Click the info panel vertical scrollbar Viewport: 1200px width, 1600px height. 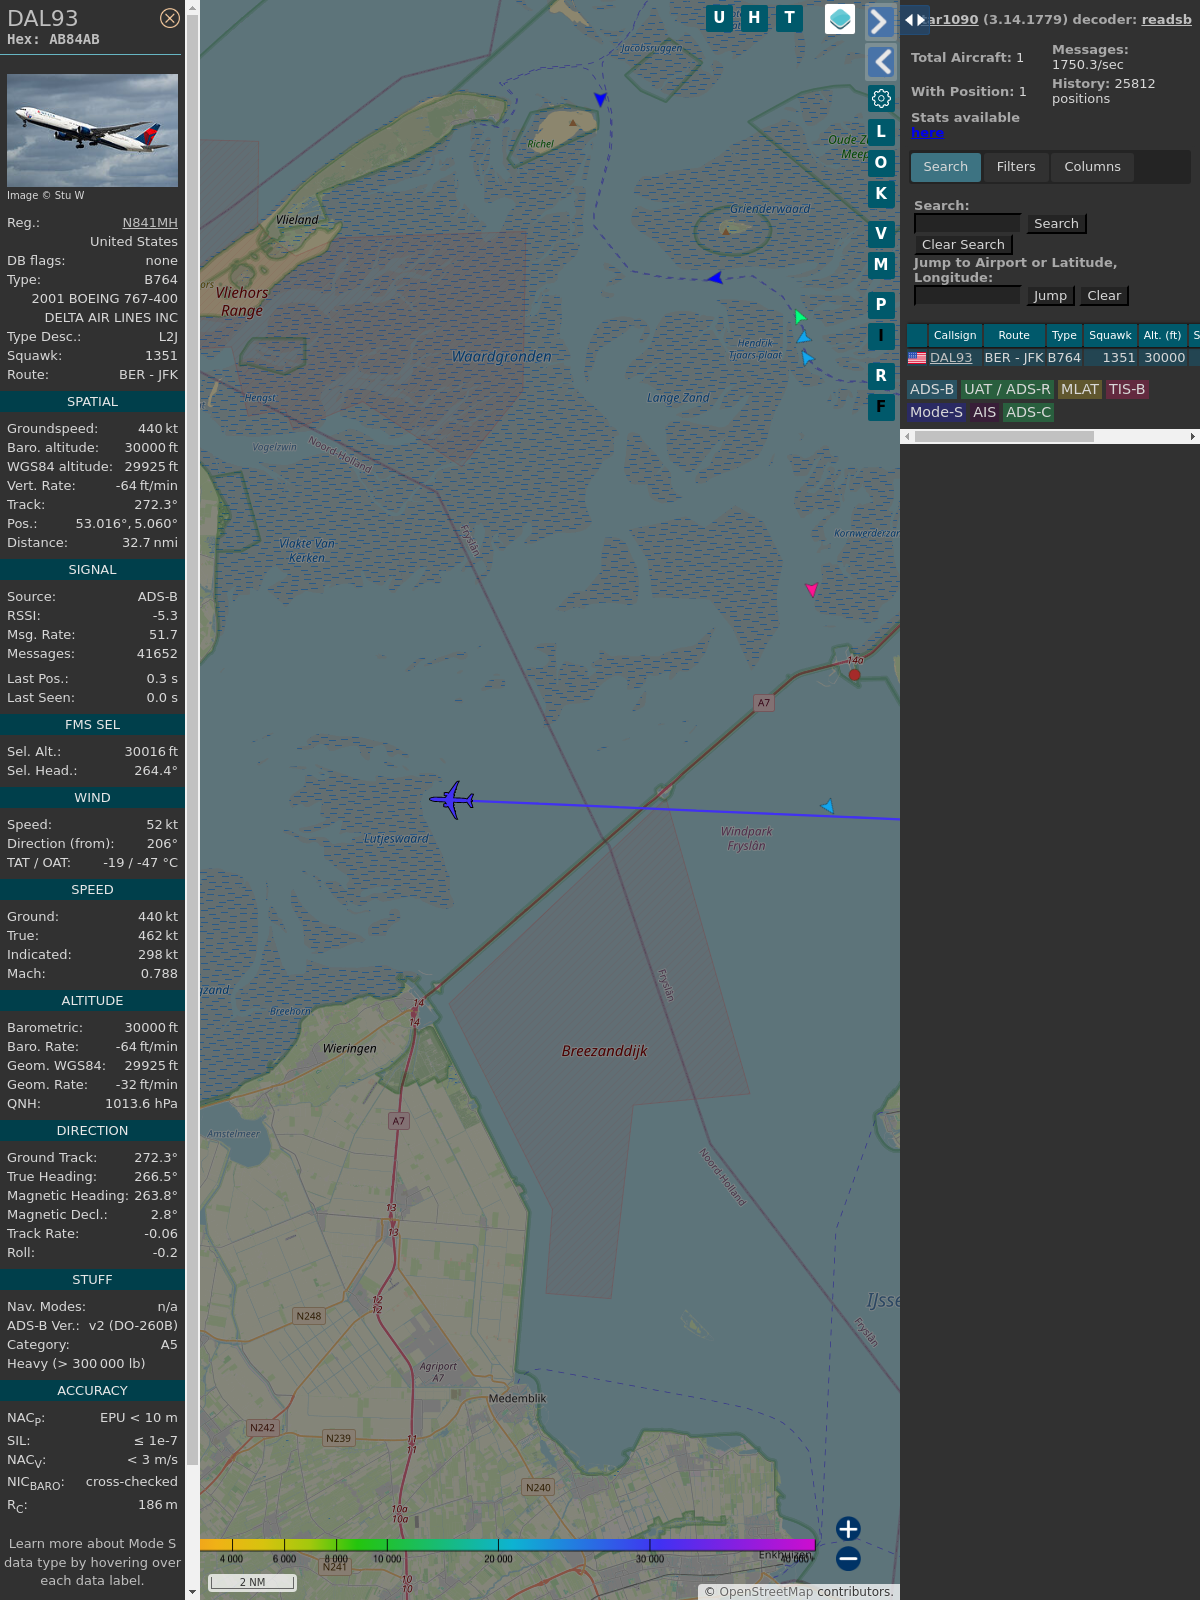tap(192, 740)
